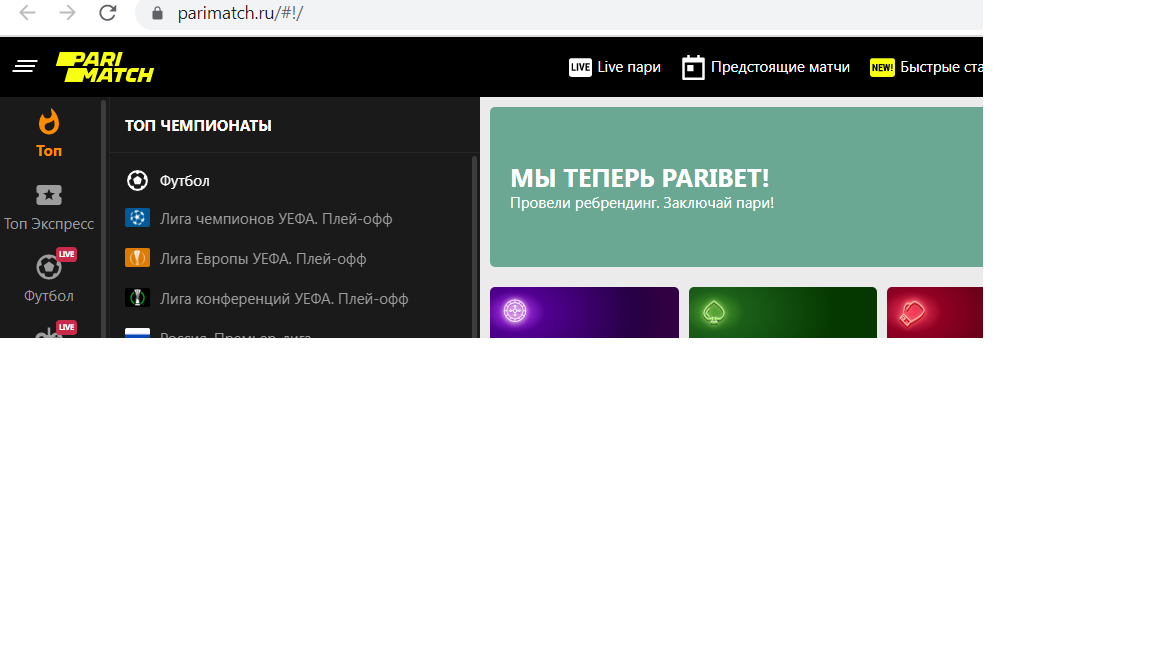Open Live пари in the header
This screenshot has width=1152, height=648.
tap(615, 67)
